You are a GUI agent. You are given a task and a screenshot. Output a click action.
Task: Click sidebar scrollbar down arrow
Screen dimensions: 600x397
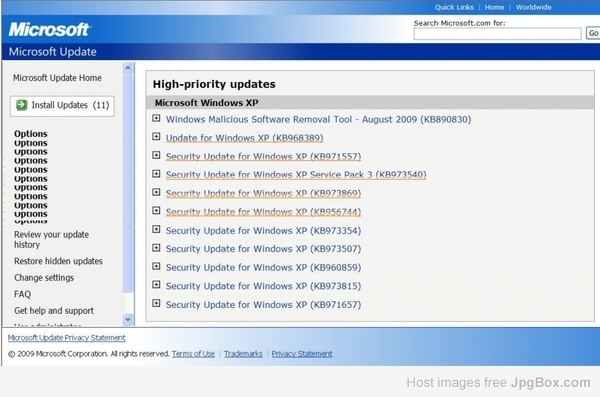coord(128,319)
